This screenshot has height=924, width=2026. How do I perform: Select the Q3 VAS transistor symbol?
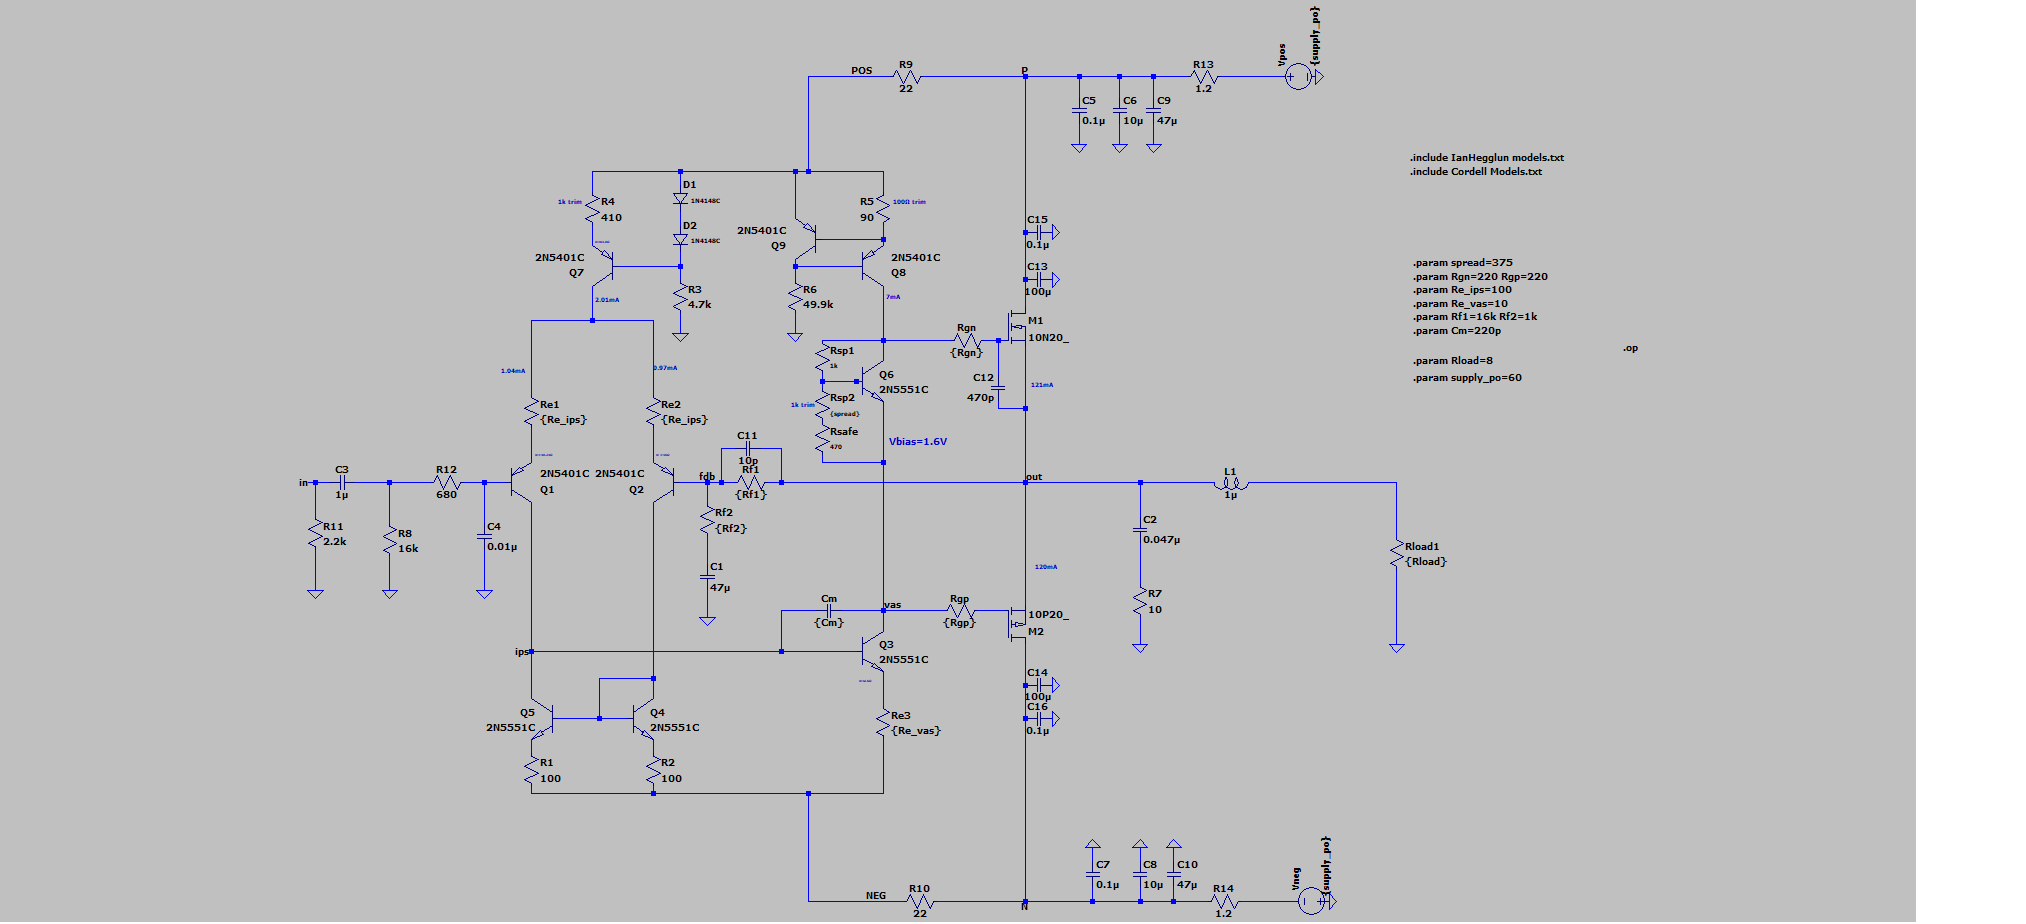coord(872,651)
